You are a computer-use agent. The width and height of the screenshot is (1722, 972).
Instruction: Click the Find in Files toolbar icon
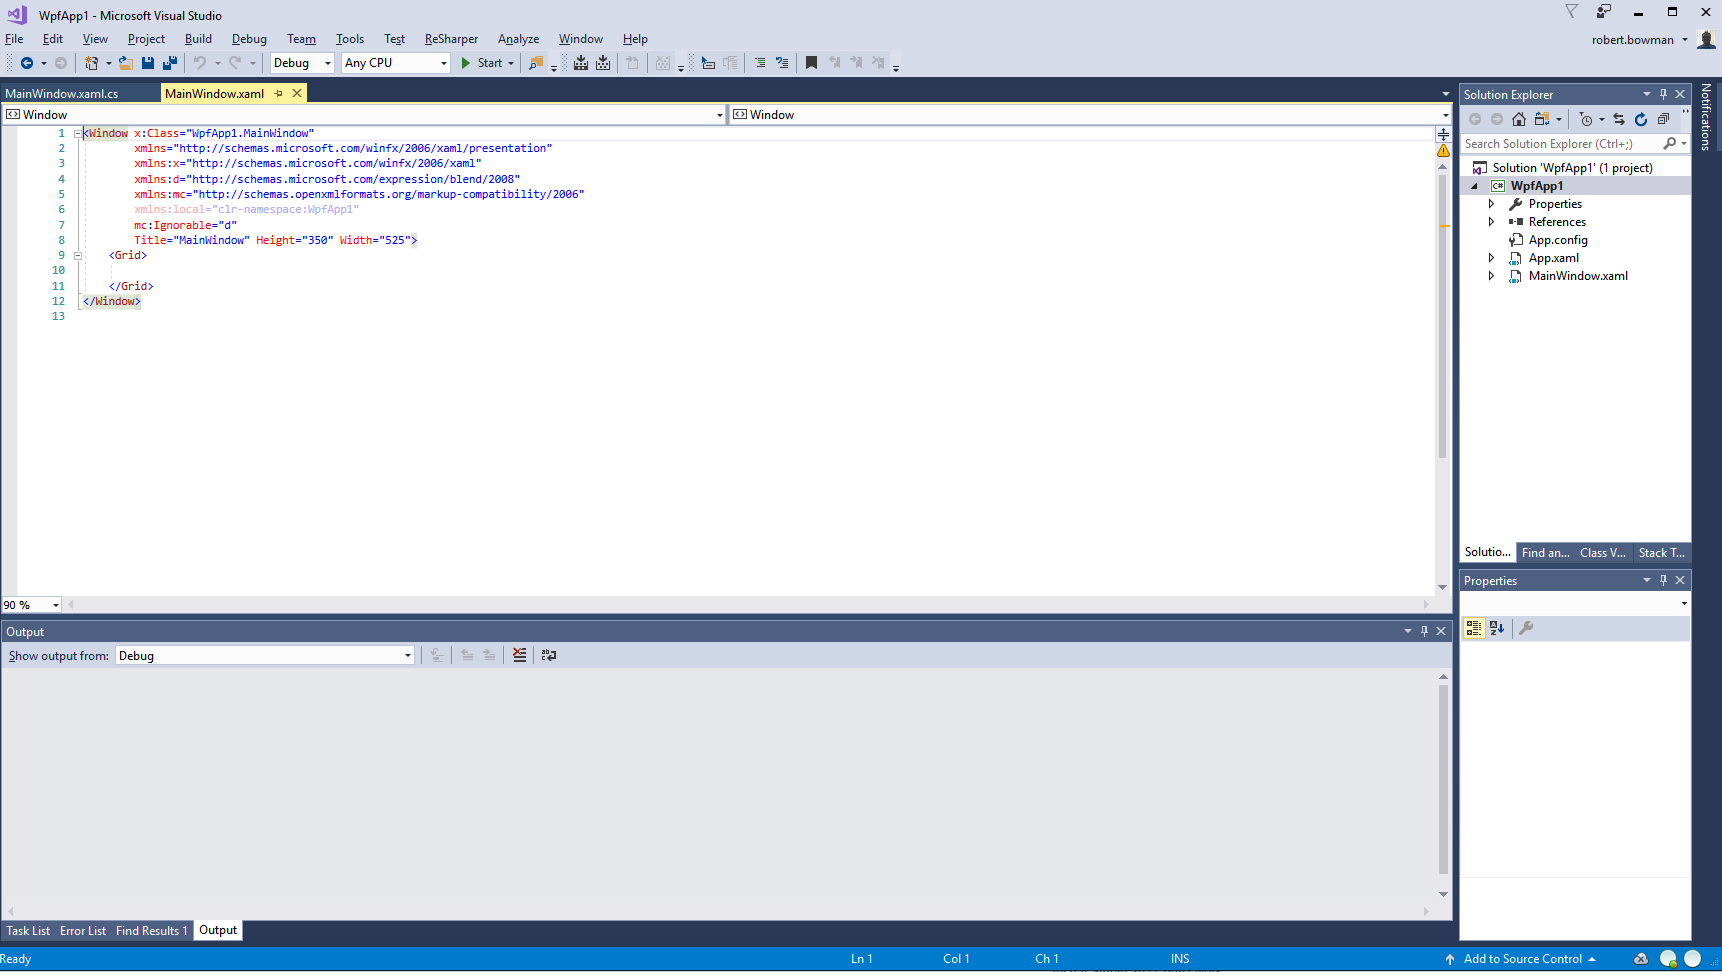coord(536,63)
